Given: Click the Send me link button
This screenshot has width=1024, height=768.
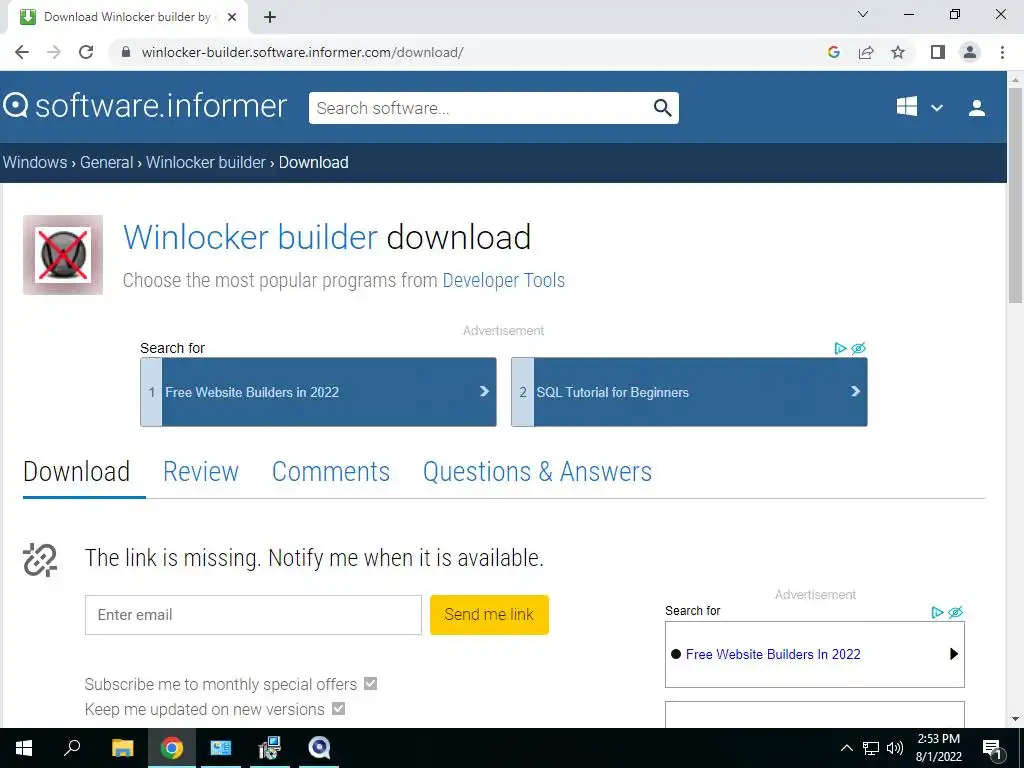Looking at the screenshot, I should (x=489, y=615).
